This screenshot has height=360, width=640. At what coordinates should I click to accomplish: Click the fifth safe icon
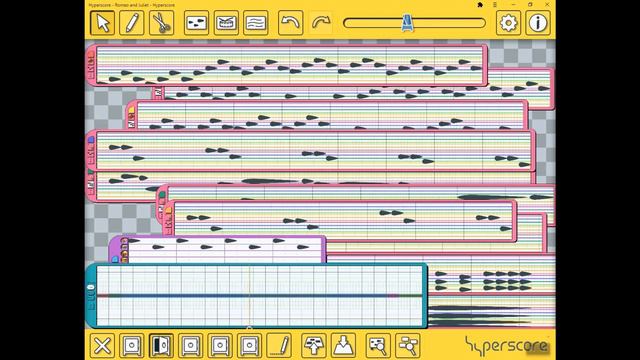point(249,346)
